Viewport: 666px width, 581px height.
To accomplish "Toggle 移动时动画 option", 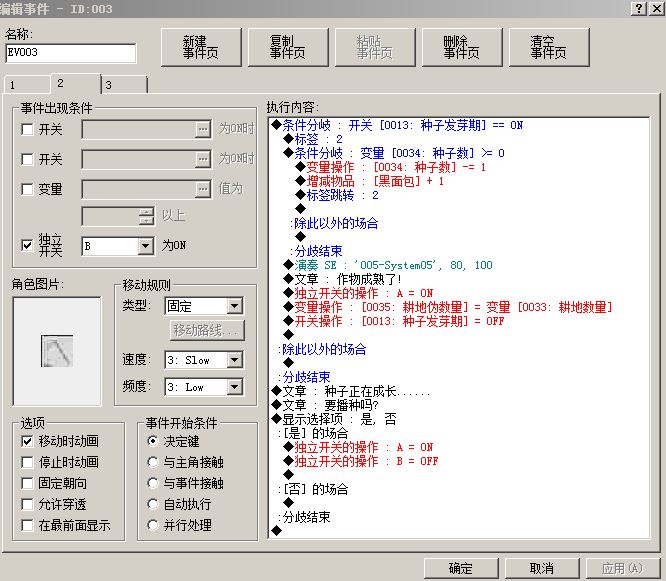I will pyautogui.click(x=27, y=441).
